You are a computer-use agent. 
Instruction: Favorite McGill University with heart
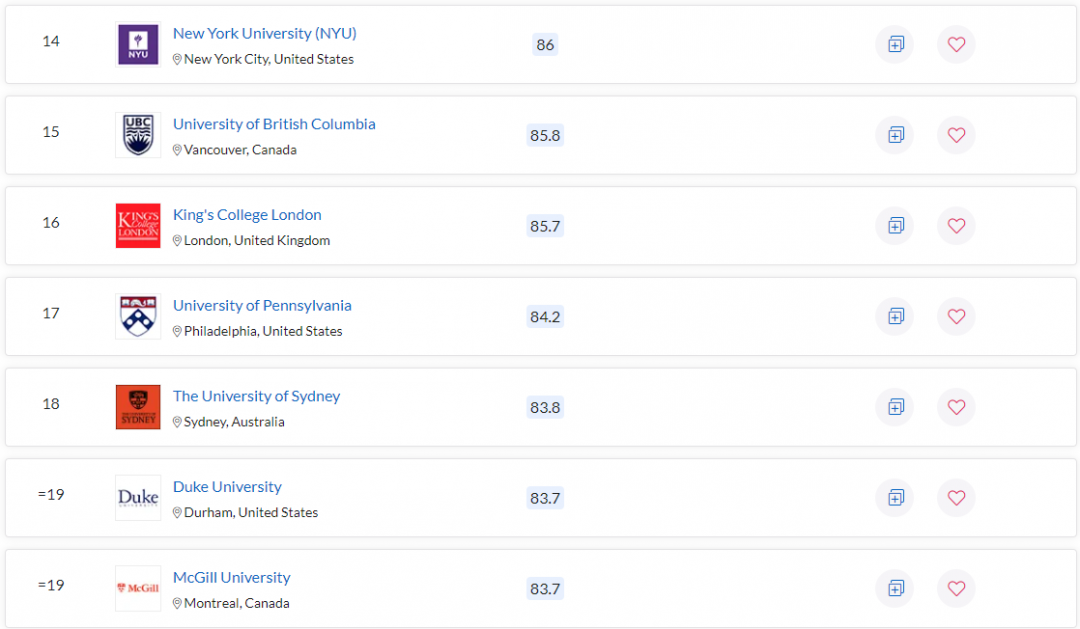(x=956, y=588)
